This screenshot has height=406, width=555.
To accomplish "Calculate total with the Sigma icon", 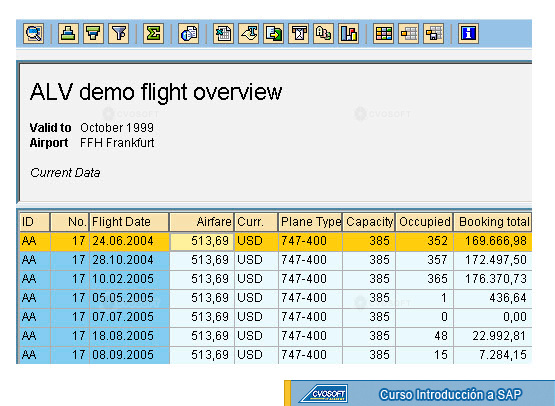I will pos(153,34).
